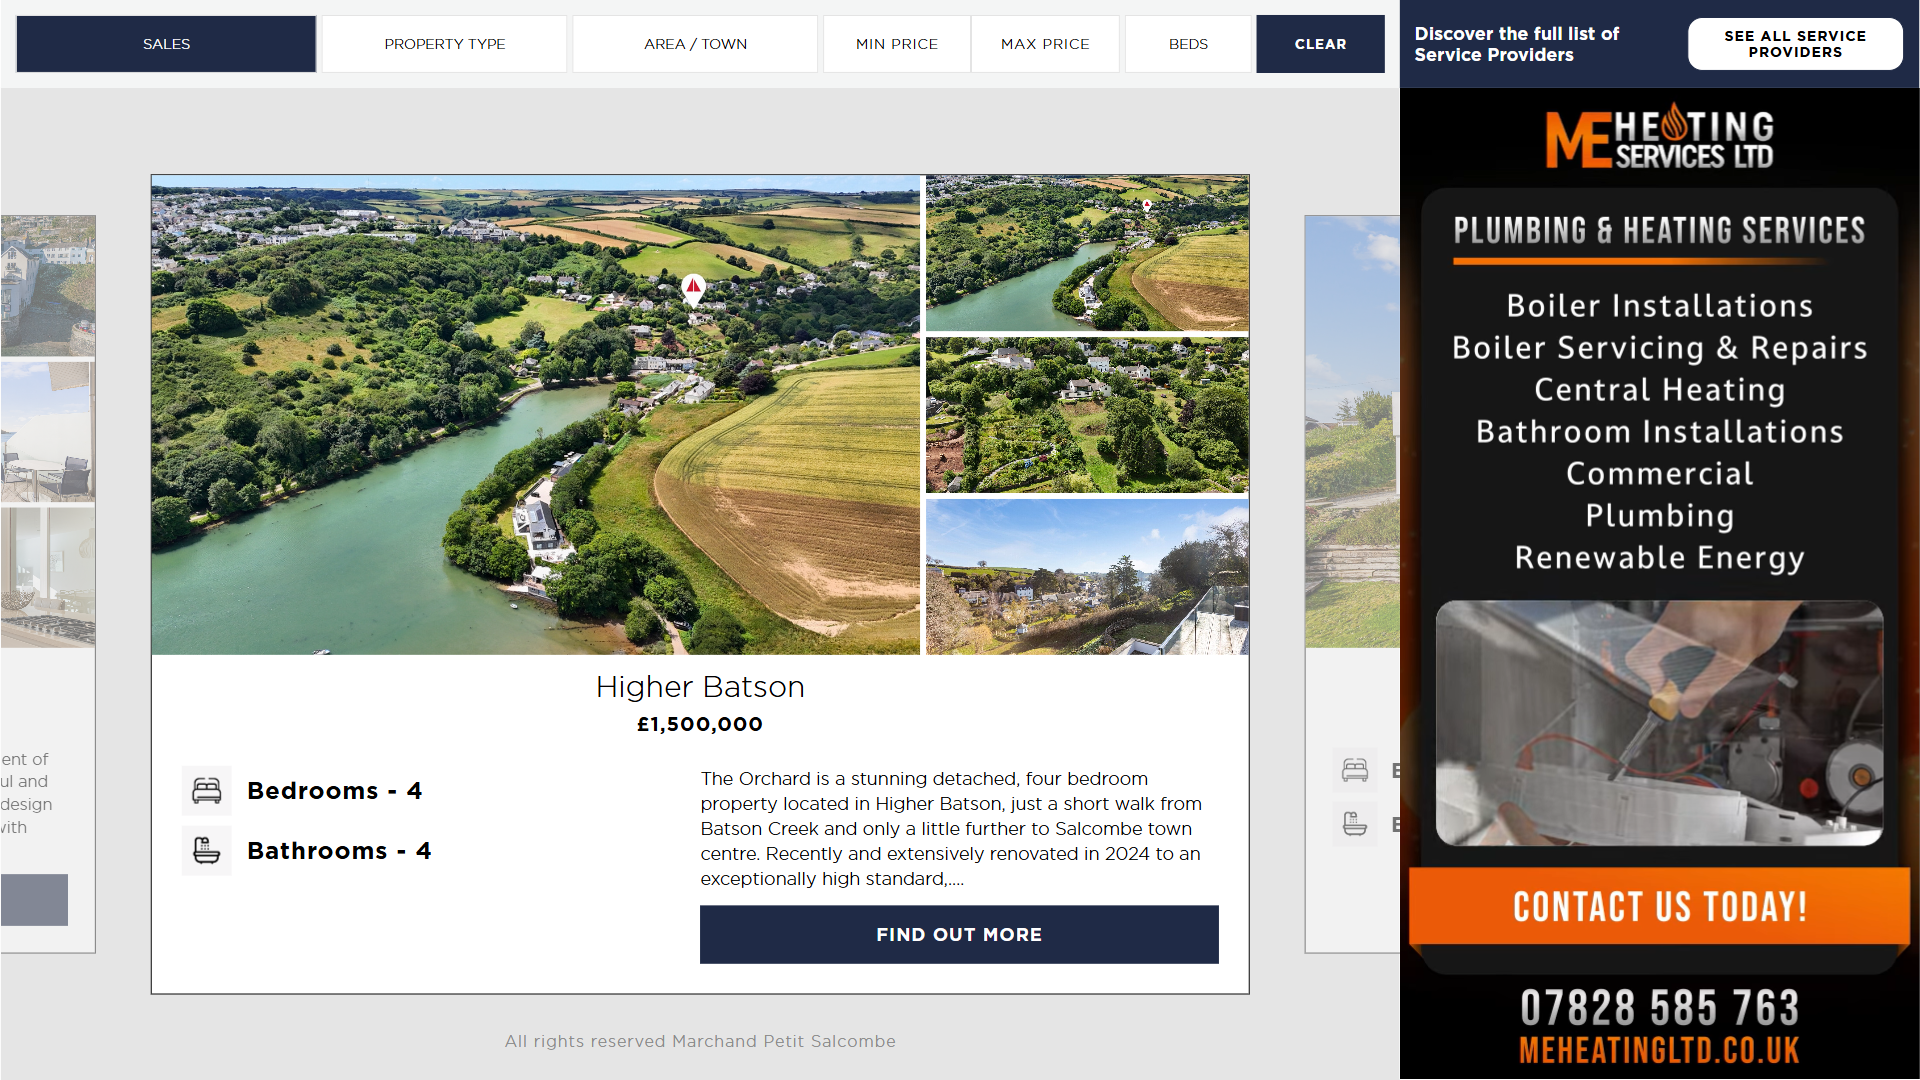Open the Max Price dropdown

point(1045,44)
